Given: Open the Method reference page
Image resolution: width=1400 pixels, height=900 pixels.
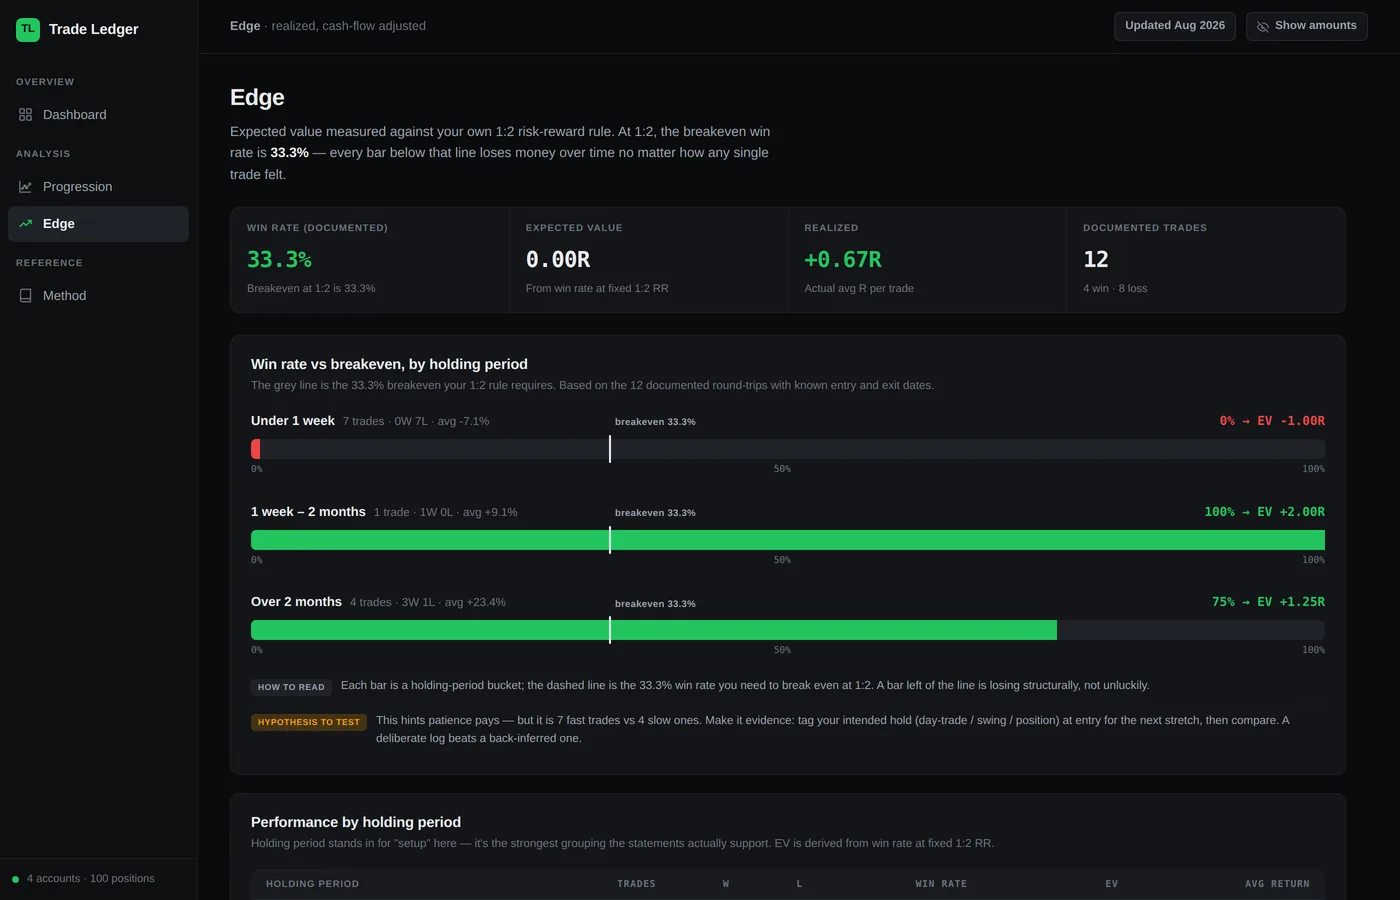Looking at the screenshot, I should [x=98, y=296].
